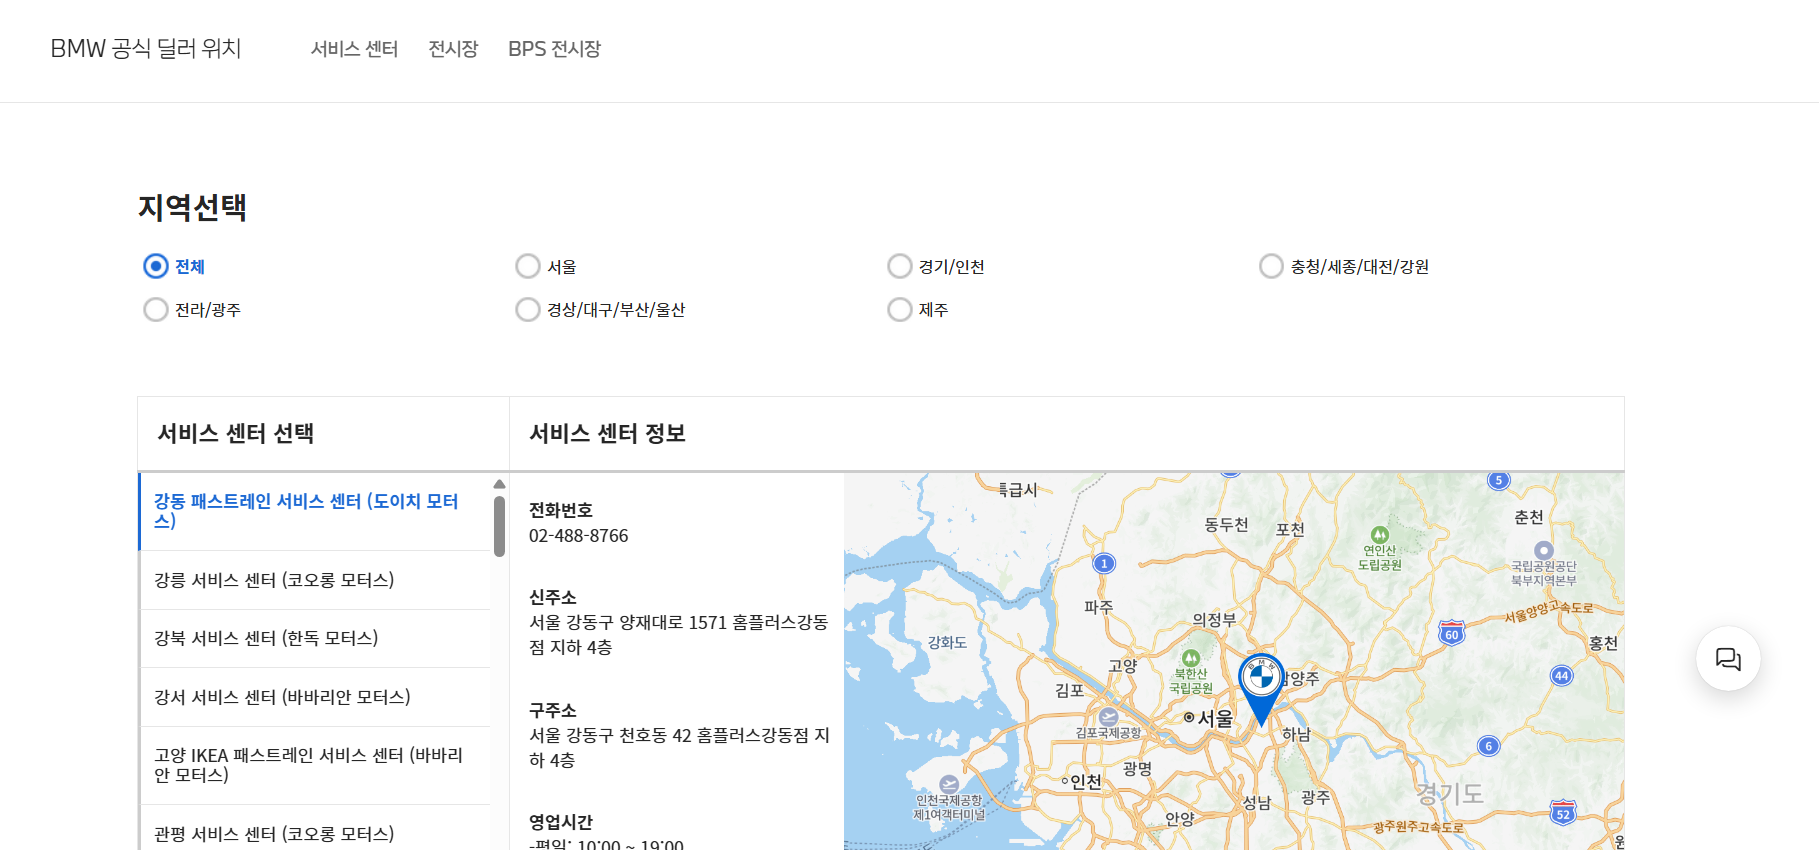Click the 연인산 도립공원 map marker
This screenshot has height=850, width=1819.
pyautogui.click(x=1380, y=535)
